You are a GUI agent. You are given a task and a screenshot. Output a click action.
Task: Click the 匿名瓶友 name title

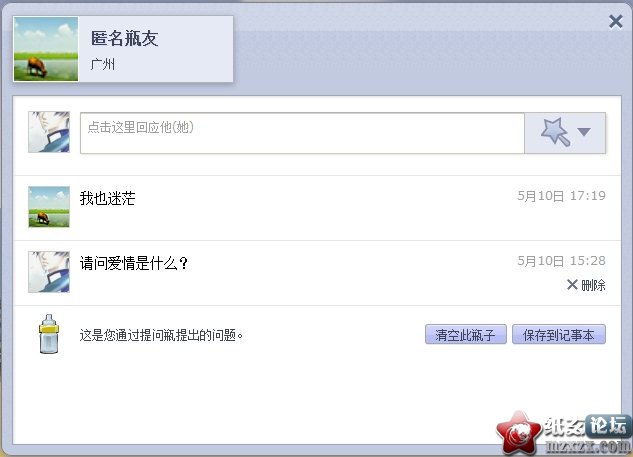124,38
